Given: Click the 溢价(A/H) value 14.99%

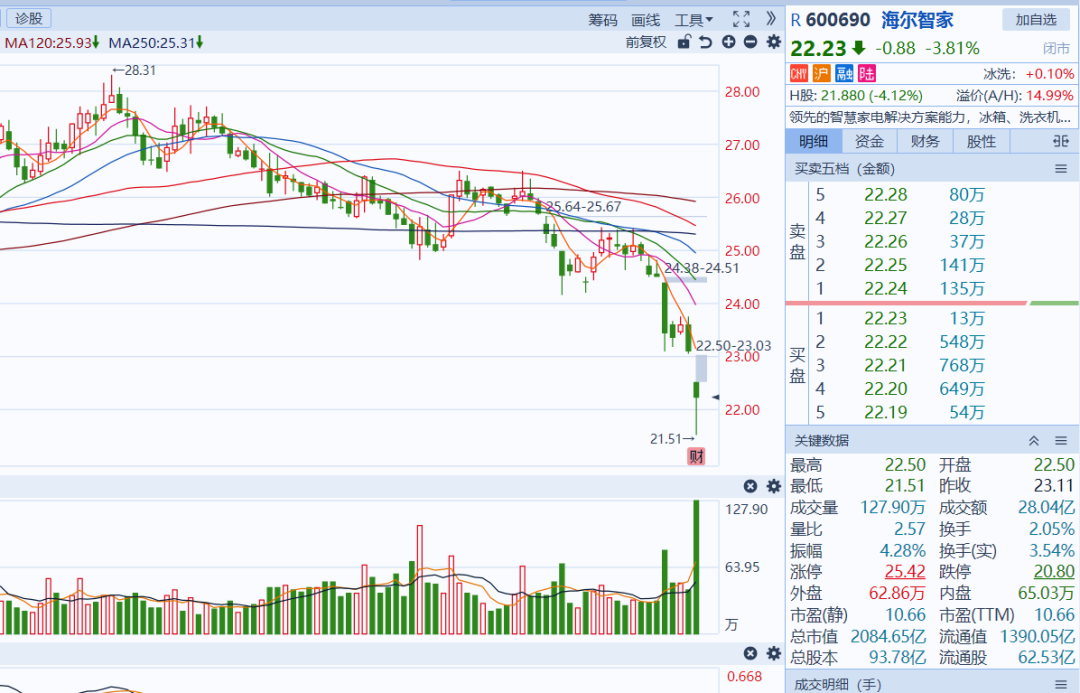Looking at the screenshot, I should (1050, 95).
